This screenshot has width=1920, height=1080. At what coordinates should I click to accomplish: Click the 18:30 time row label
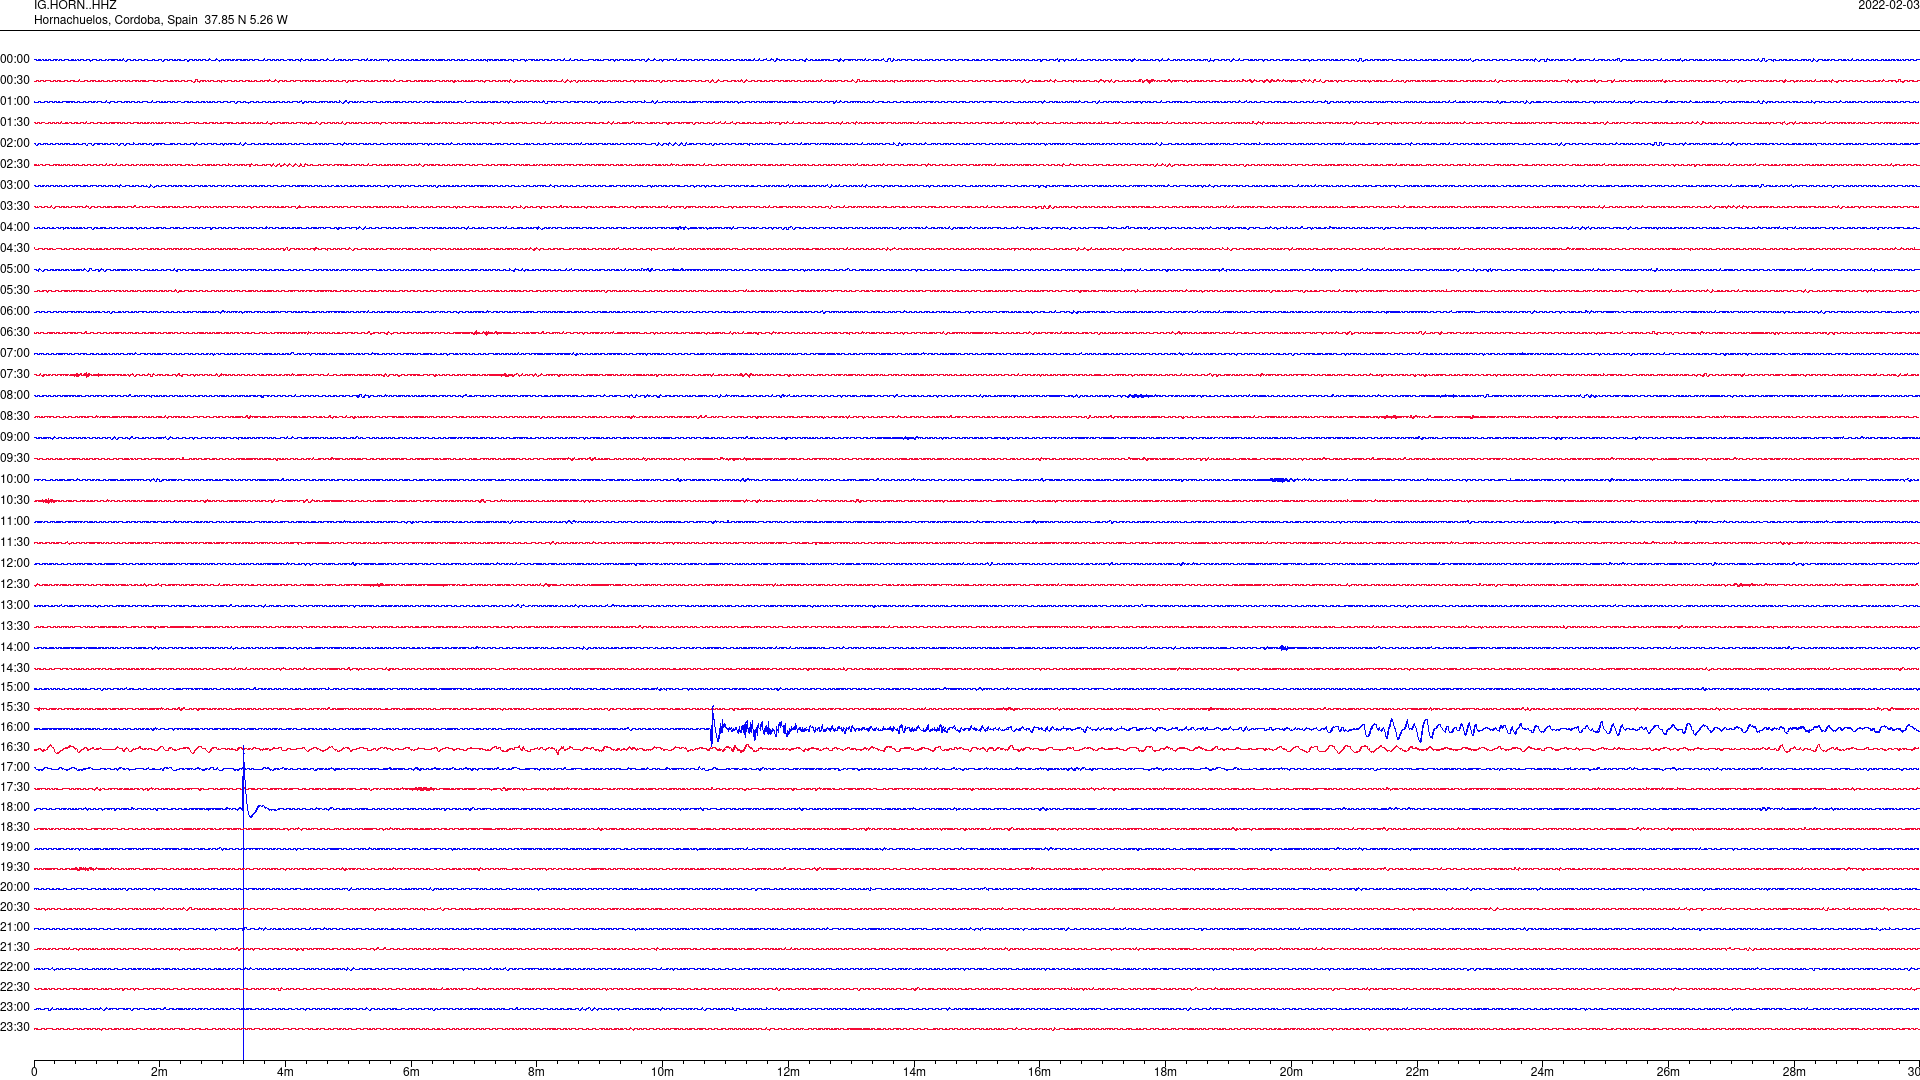pyautogui.click(x=15, y=827)
